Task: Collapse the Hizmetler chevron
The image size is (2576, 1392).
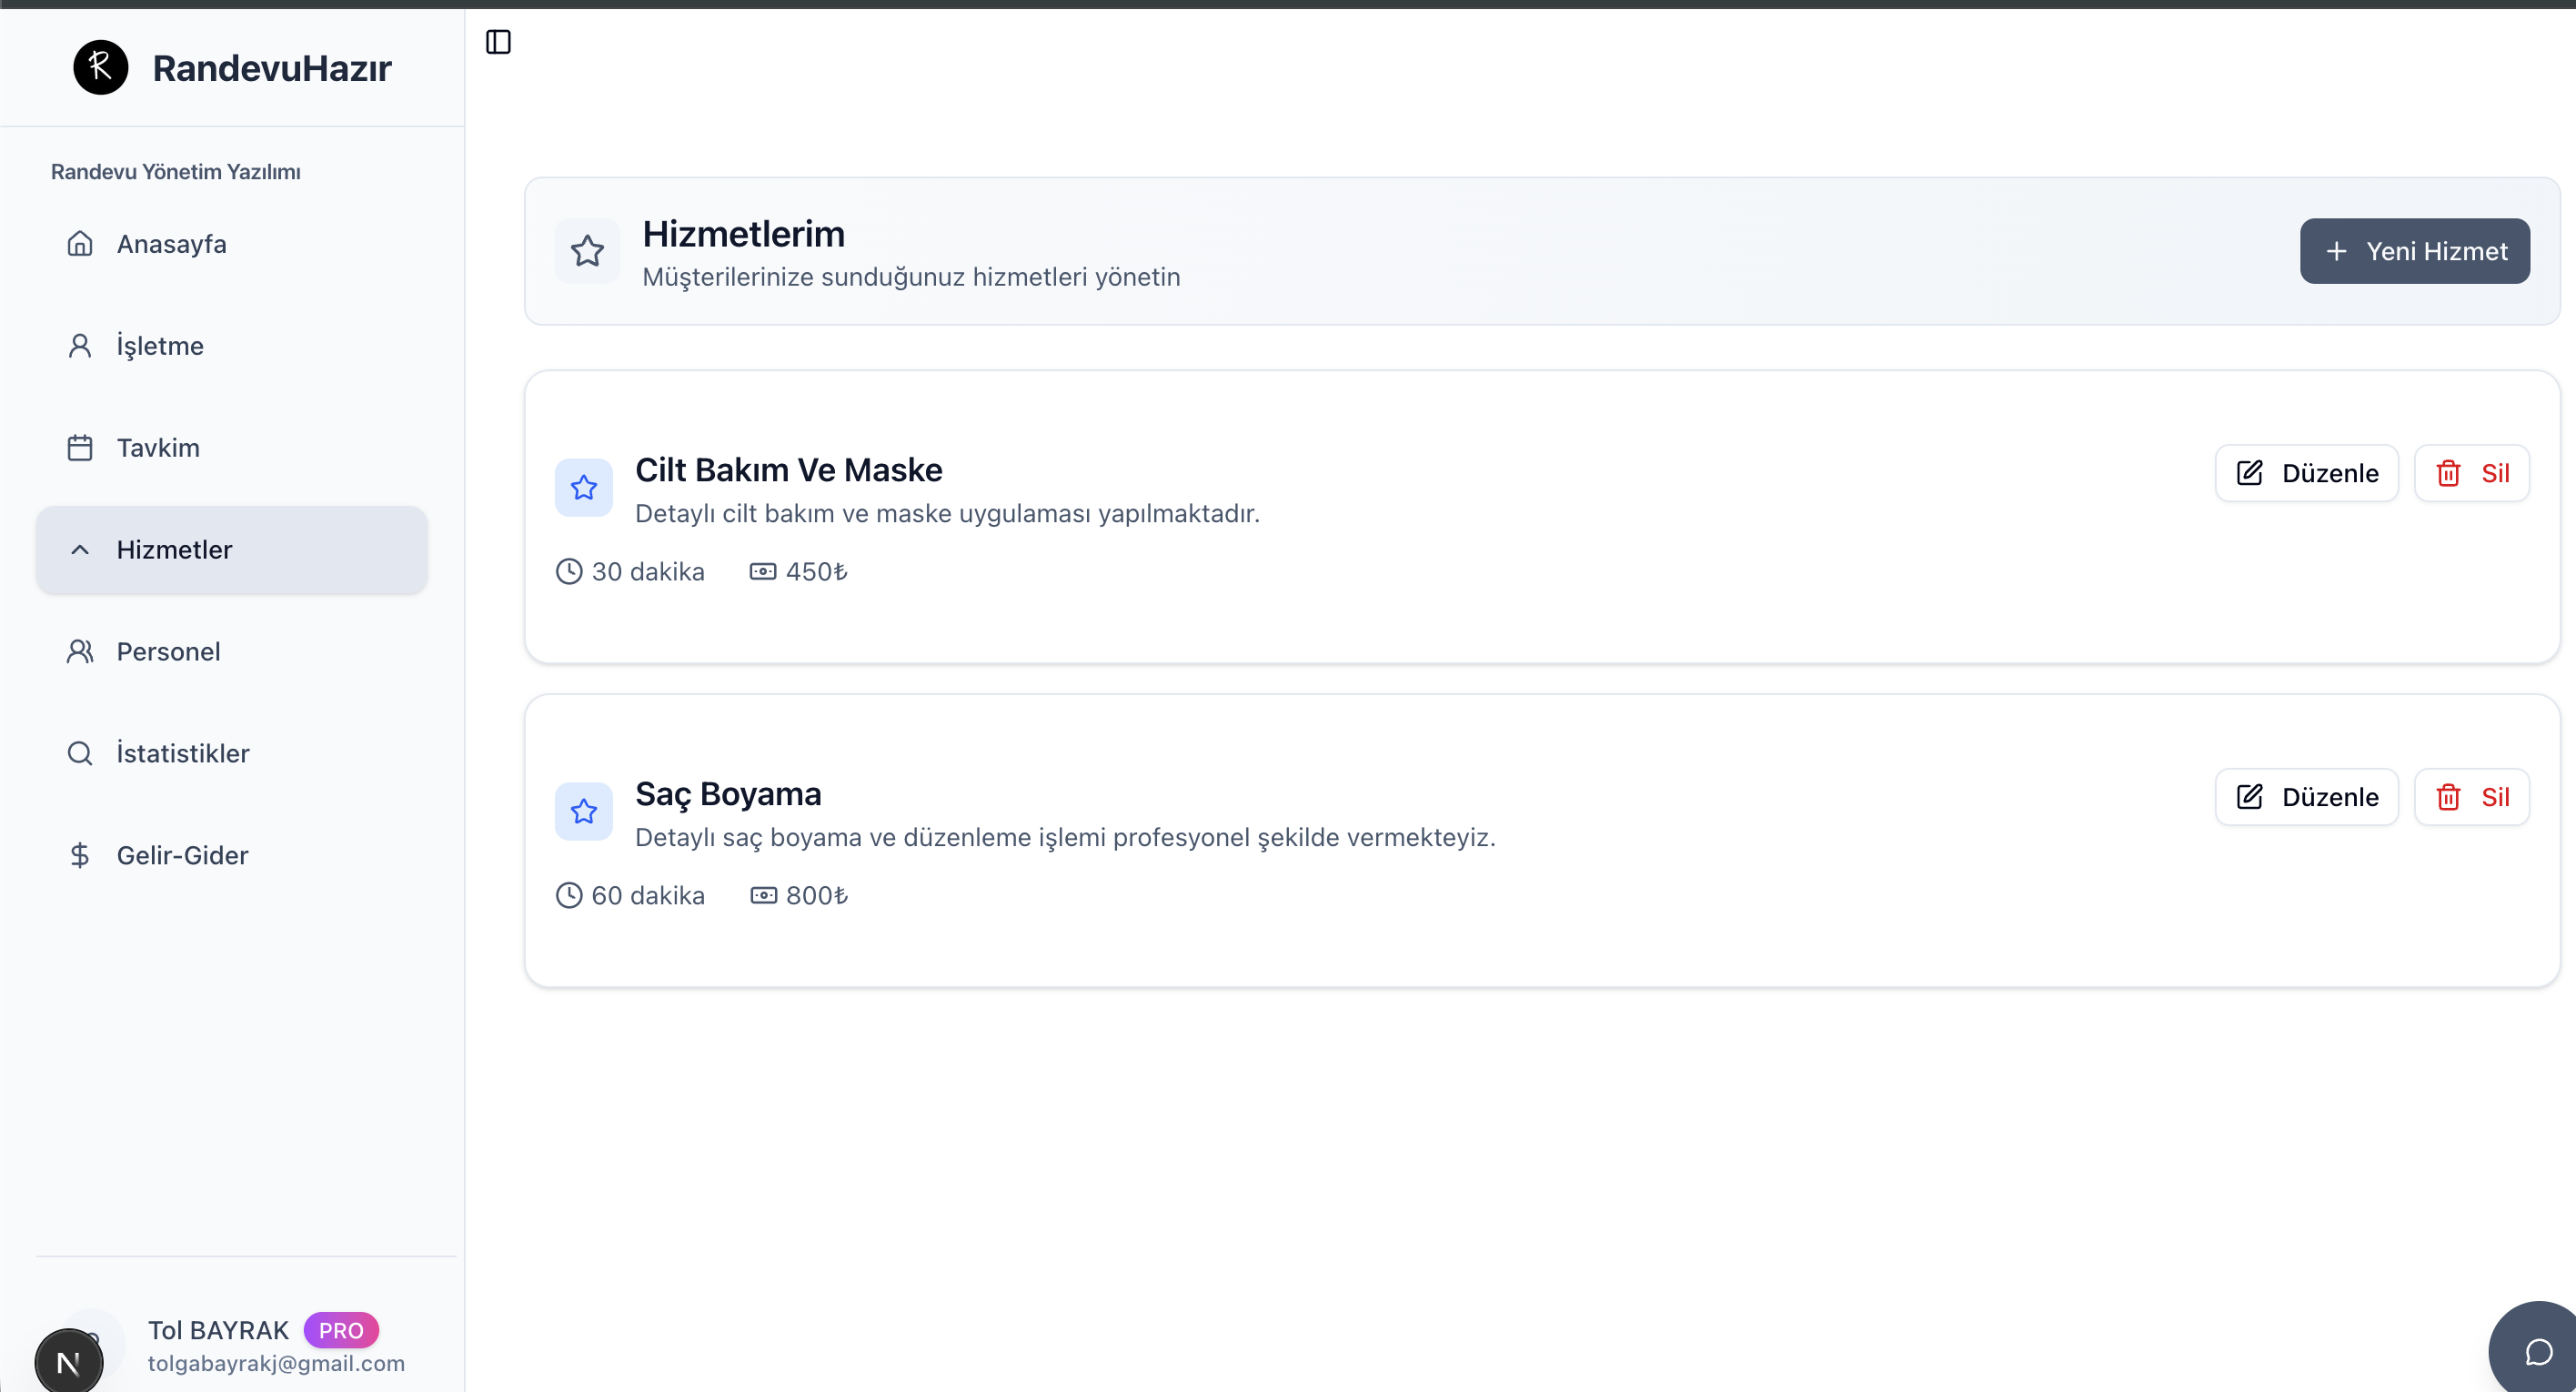Action: click(80, 550)
